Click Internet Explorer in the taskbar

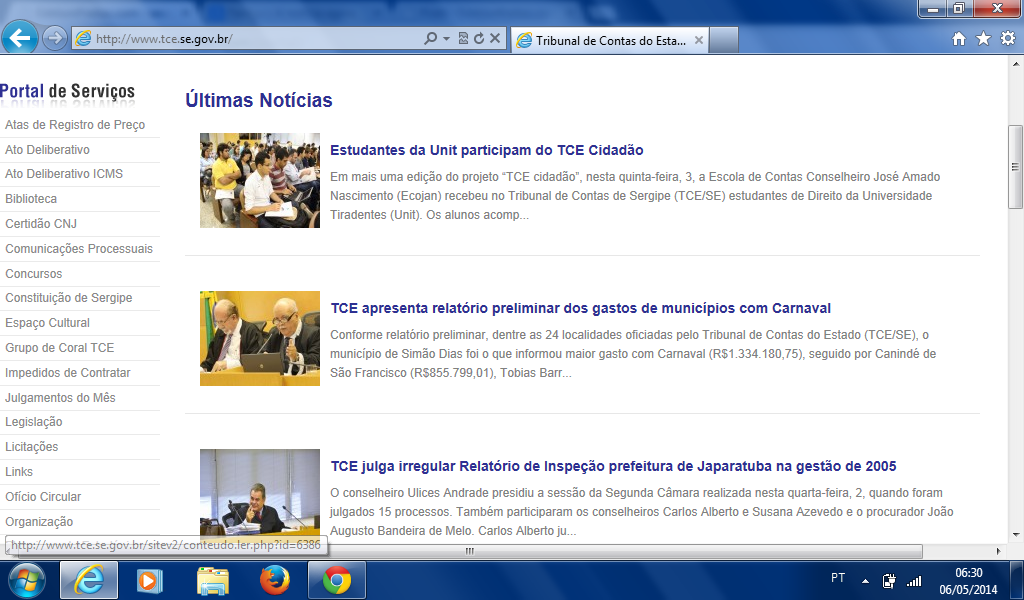point(89,580)
